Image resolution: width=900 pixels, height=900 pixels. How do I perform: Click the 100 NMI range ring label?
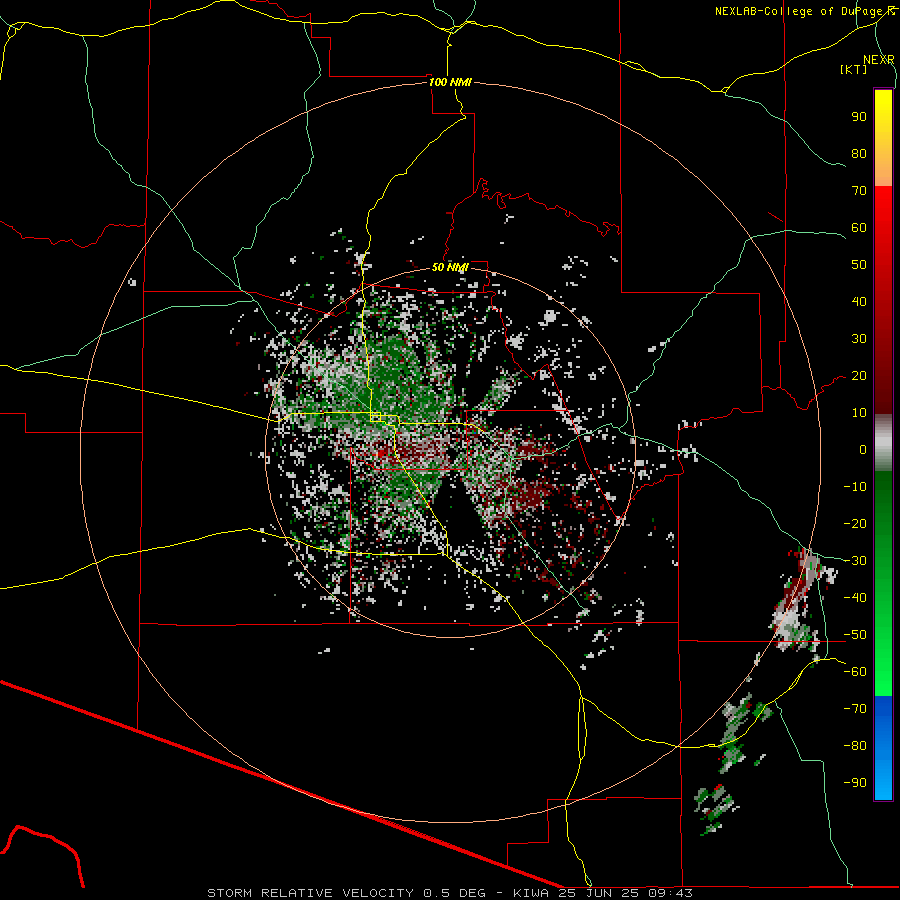pos(450,82)
